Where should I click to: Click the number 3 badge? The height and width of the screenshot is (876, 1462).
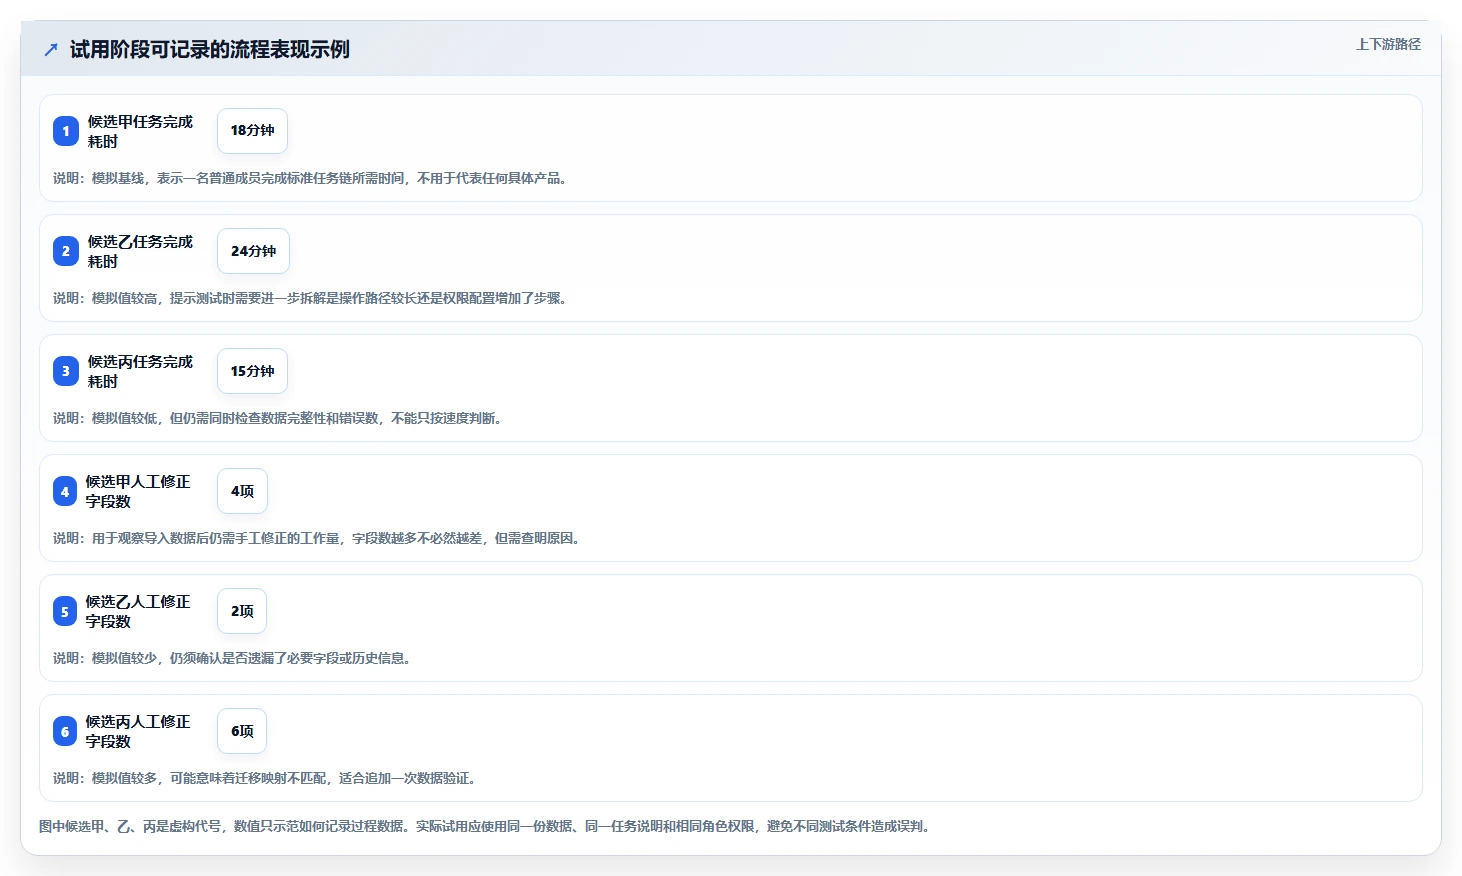66,371
